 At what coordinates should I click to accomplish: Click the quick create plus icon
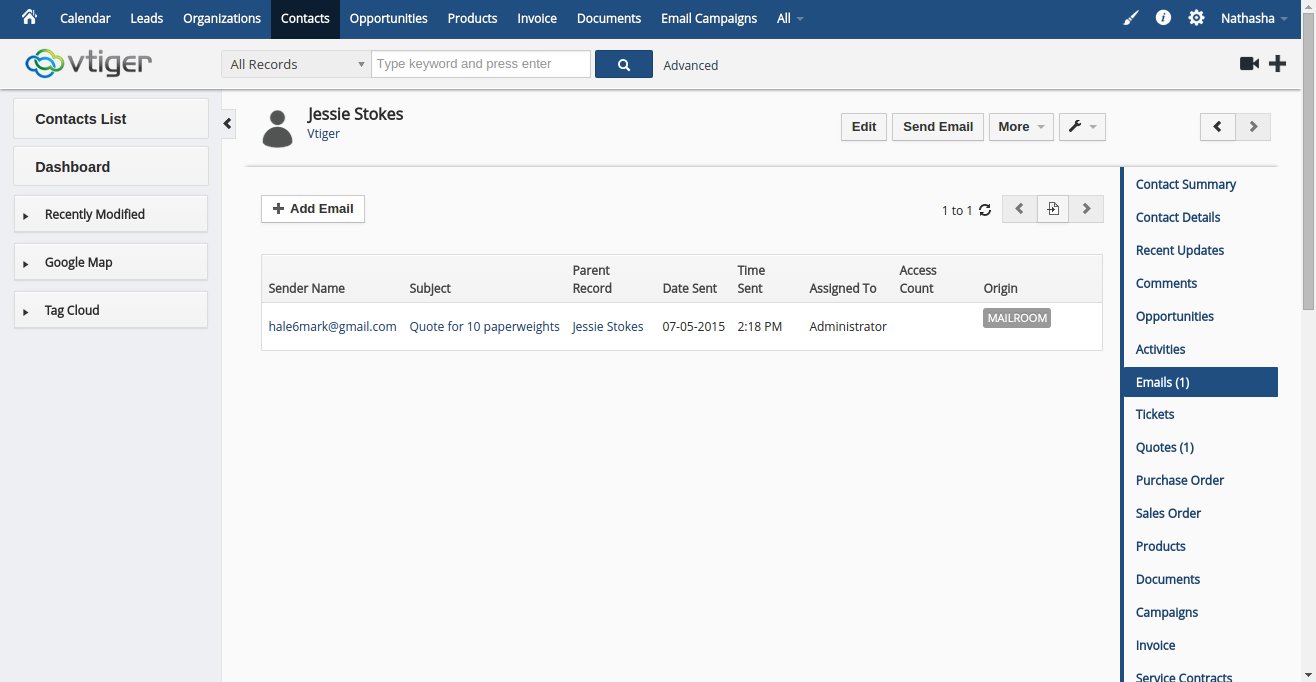pos(1277,64)
